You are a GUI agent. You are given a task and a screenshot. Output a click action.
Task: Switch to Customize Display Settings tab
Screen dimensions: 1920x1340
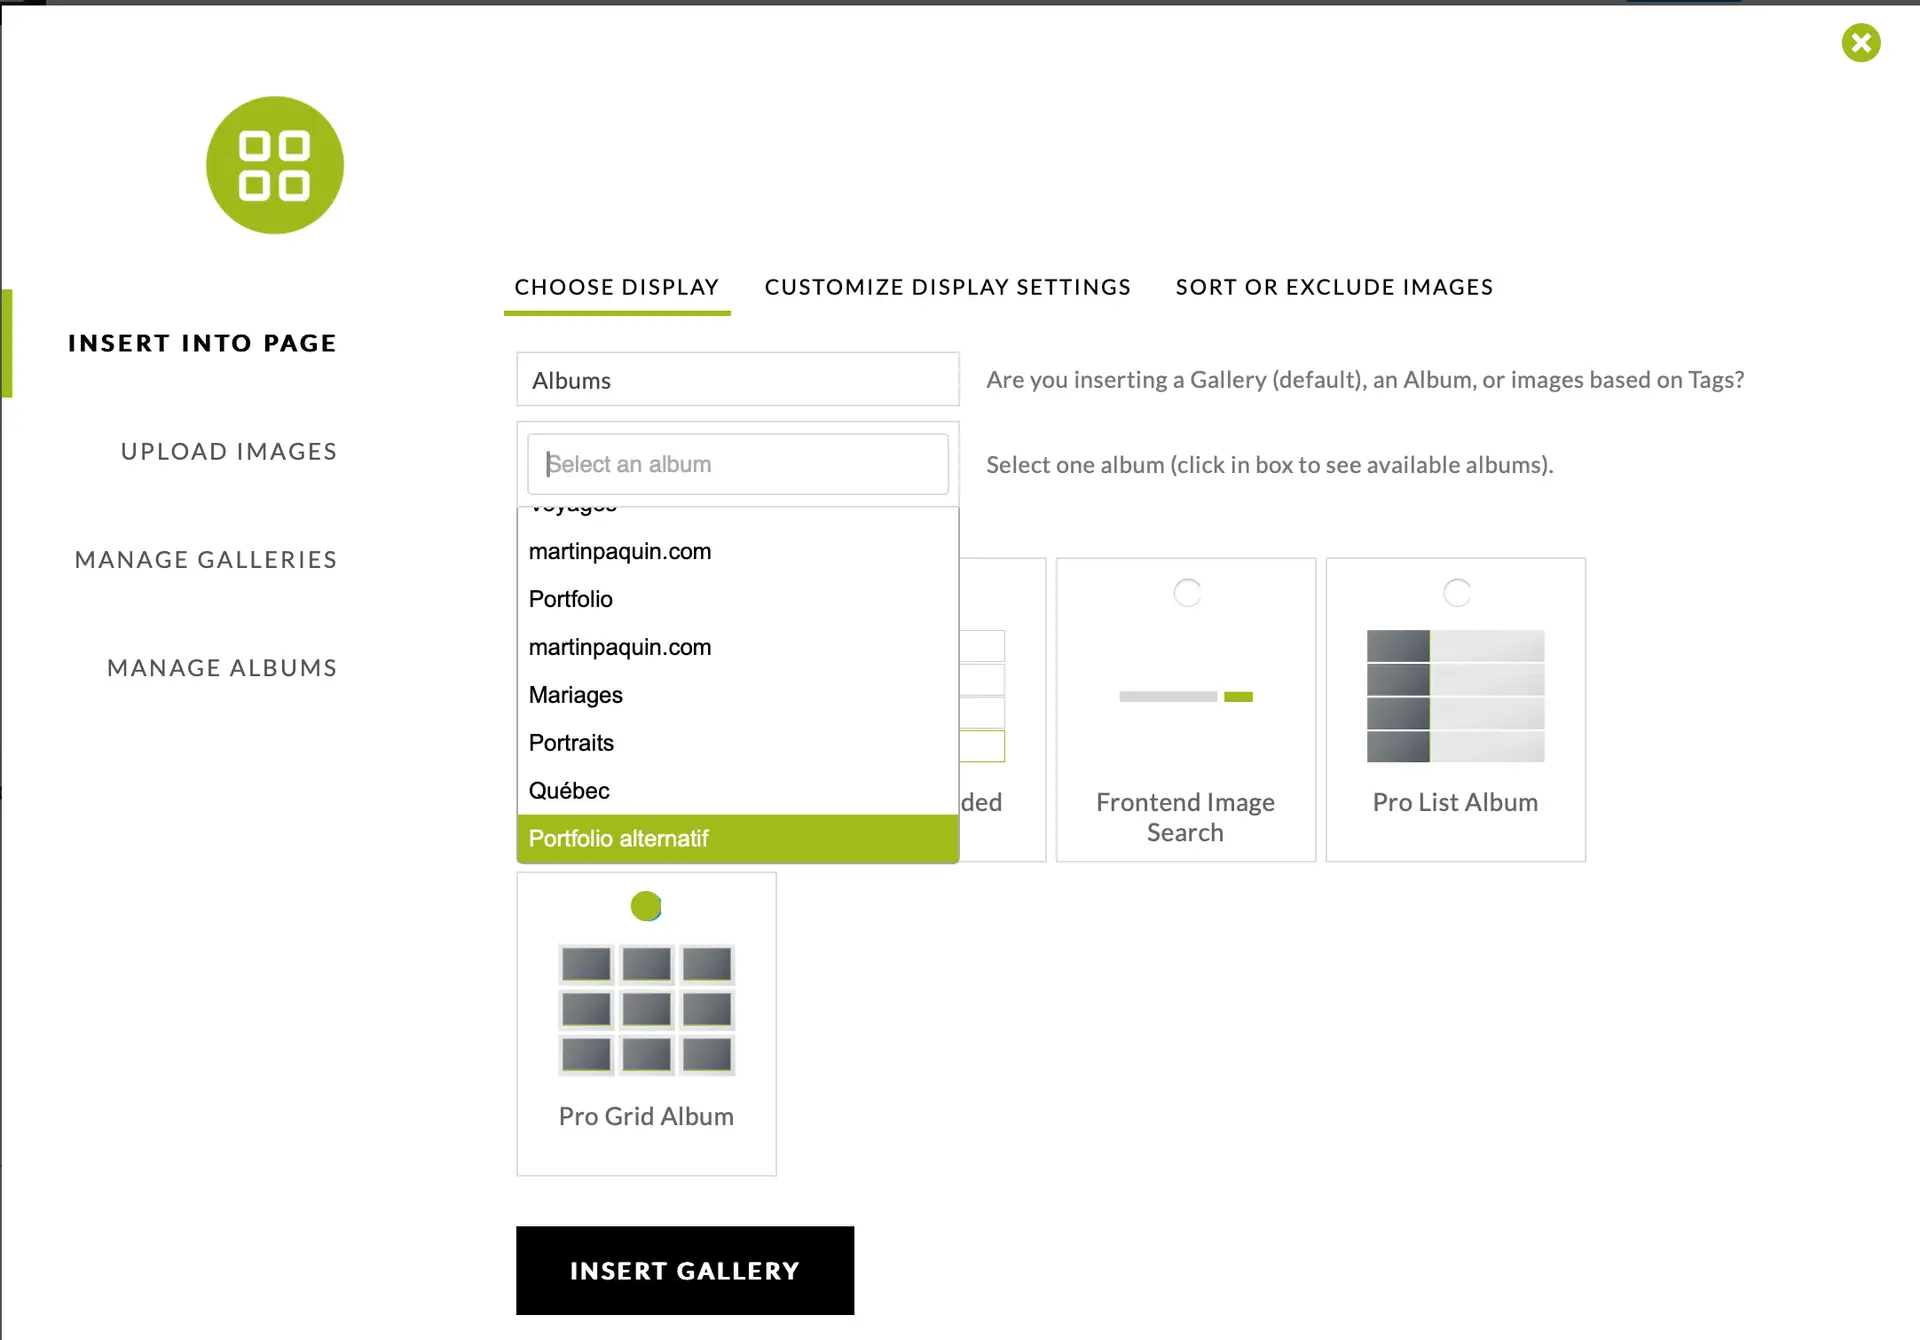pyautogui.click(x=947, y=288)
